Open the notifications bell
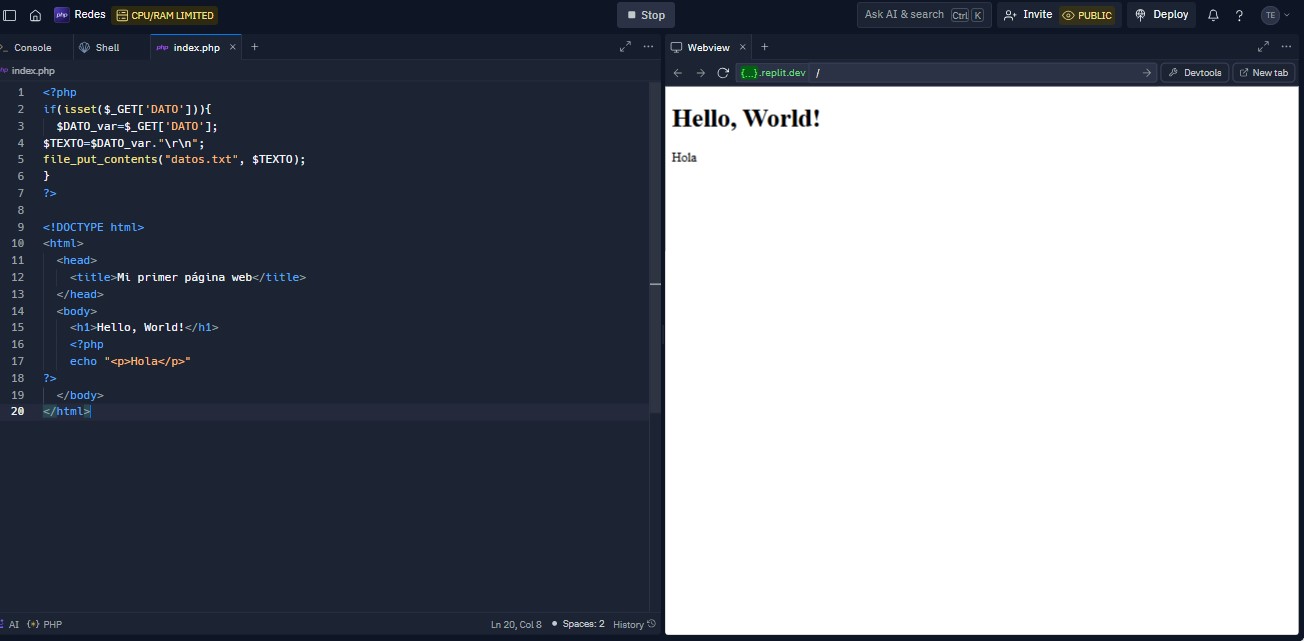 1213,15
